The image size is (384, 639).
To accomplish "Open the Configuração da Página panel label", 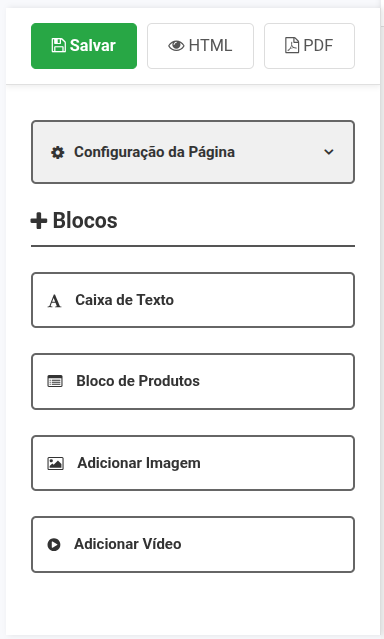I will [154, 152].
